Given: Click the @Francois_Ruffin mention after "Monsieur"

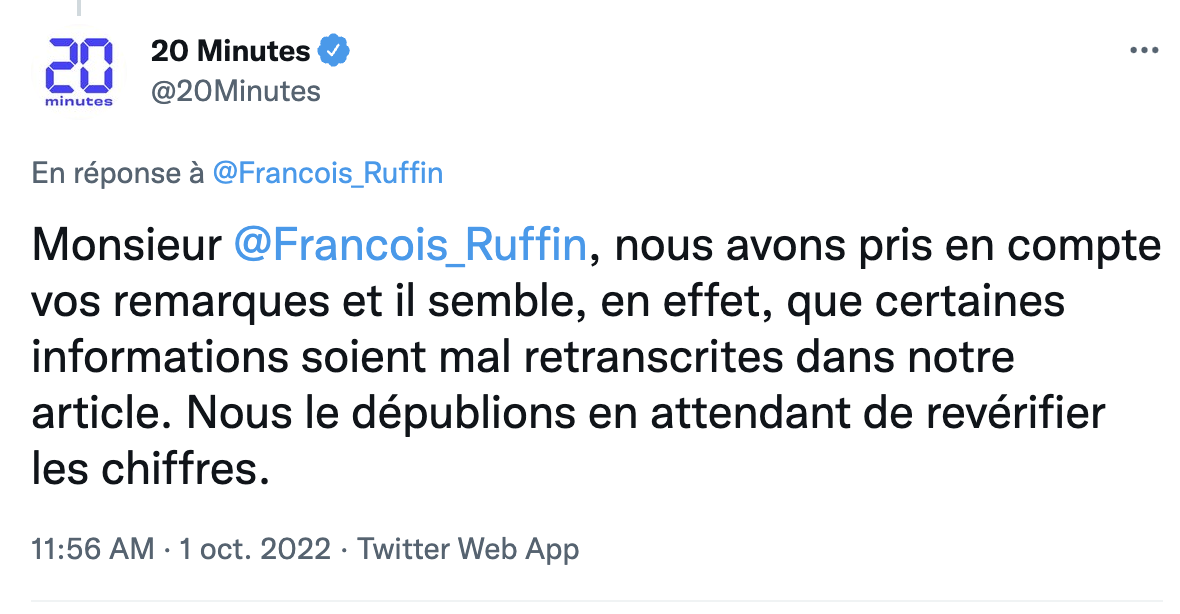Looking at the screenshot, I should [410, 245].
